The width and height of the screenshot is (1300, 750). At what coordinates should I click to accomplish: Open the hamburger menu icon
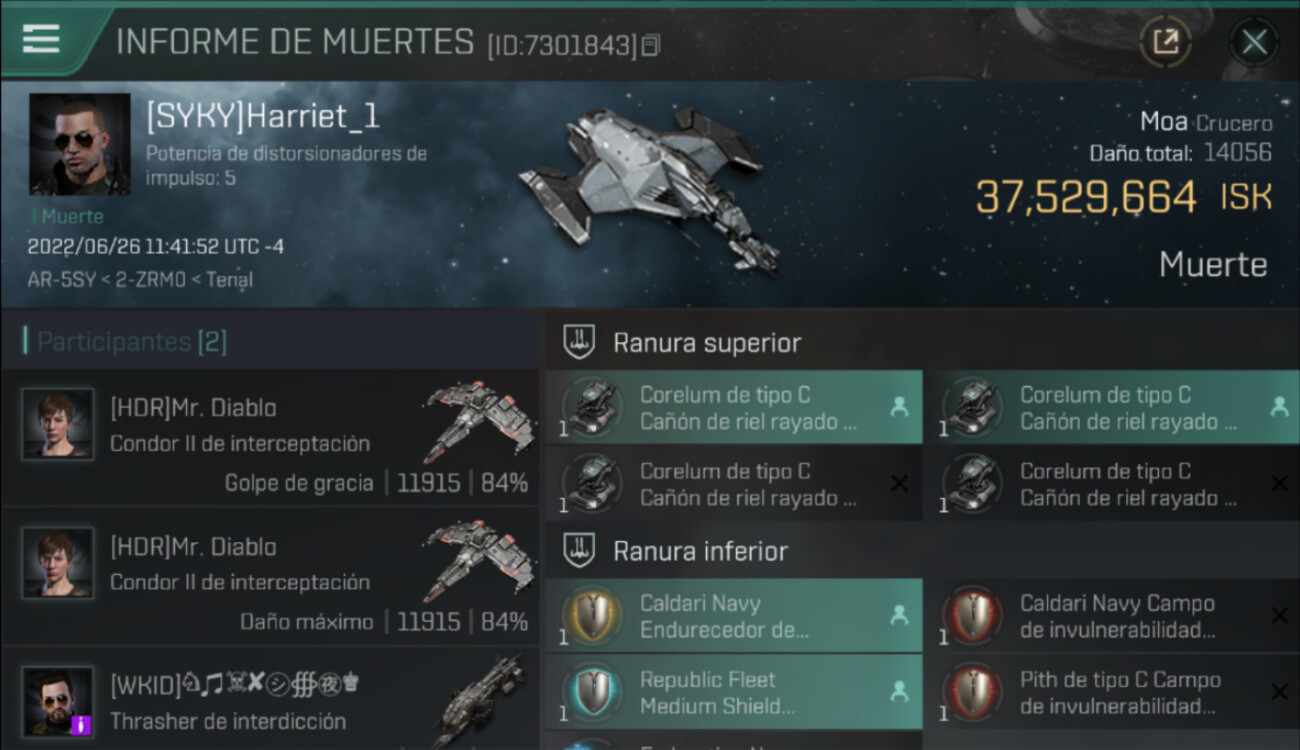41,39
